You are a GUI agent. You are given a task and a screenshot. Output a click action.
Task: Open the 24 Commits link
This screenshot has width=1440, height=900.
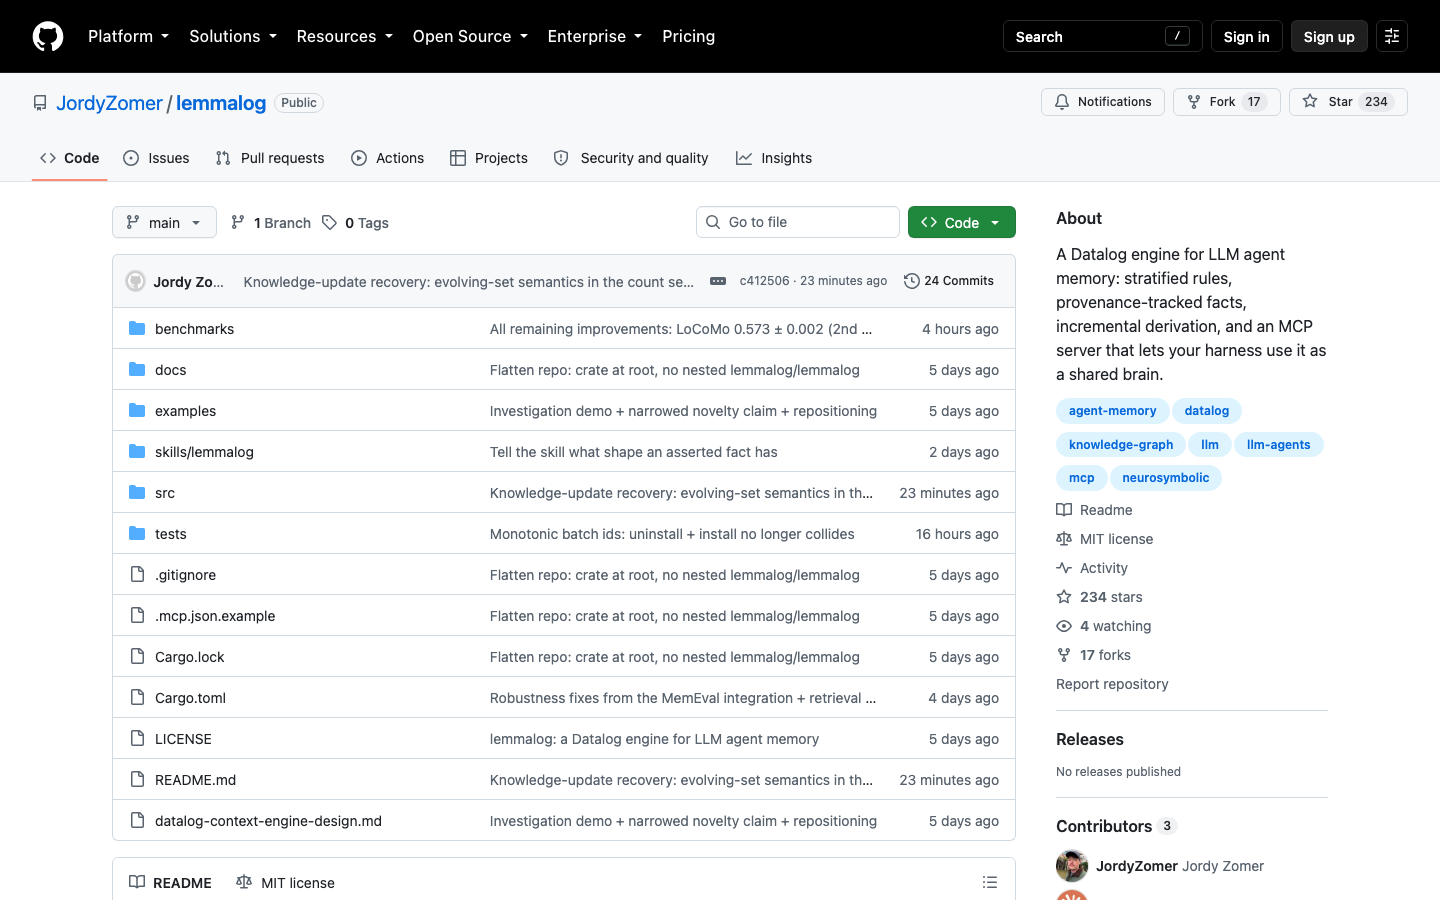coord(948,281)
